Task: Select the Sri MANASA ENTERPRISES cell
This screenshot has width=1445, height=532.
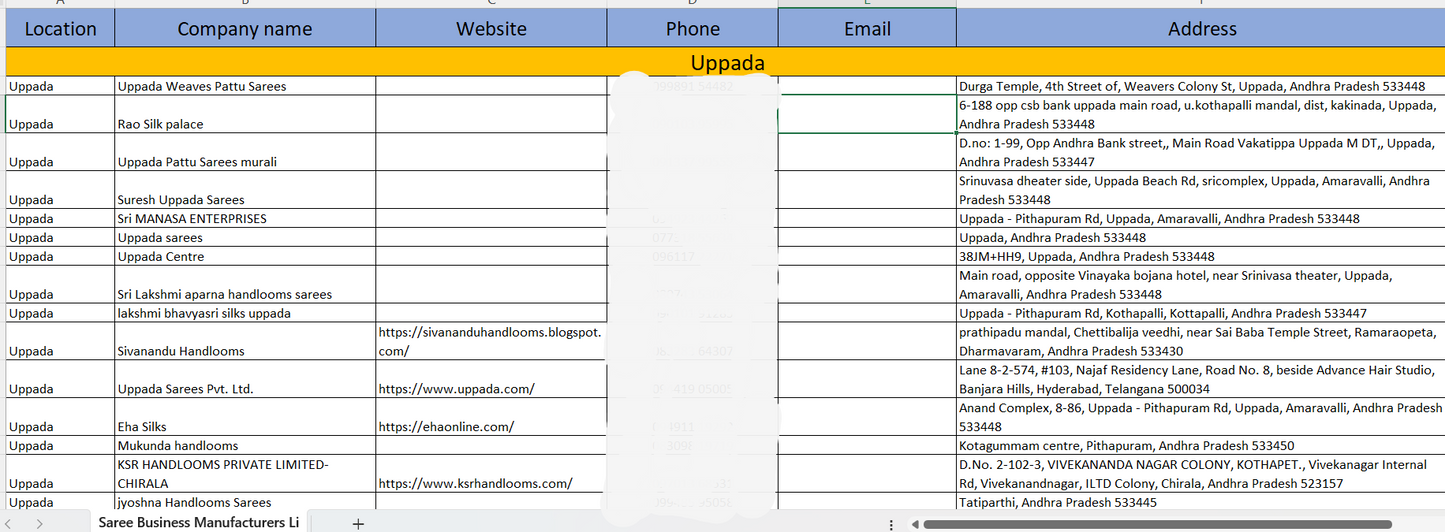Action: coord(245,219)
